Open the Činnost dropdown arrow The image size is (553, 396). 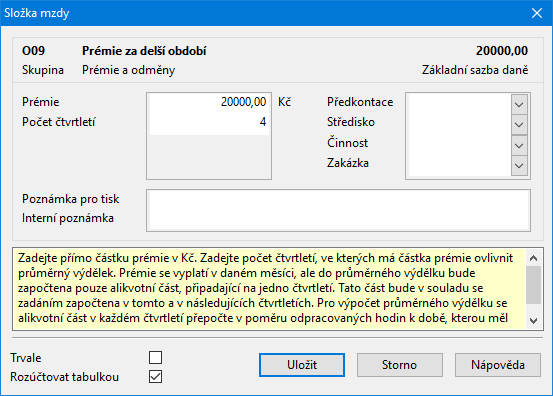pyautogui.click(x=519, y=145)
